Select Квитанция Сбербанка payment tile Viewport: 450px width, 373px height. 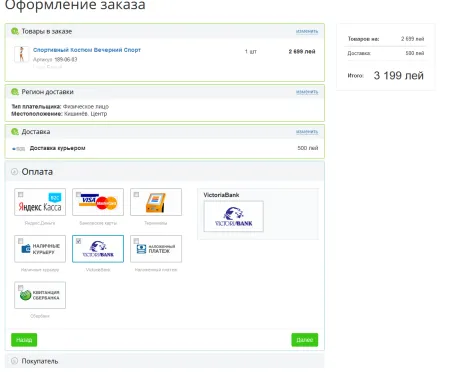tap(40, 295)
